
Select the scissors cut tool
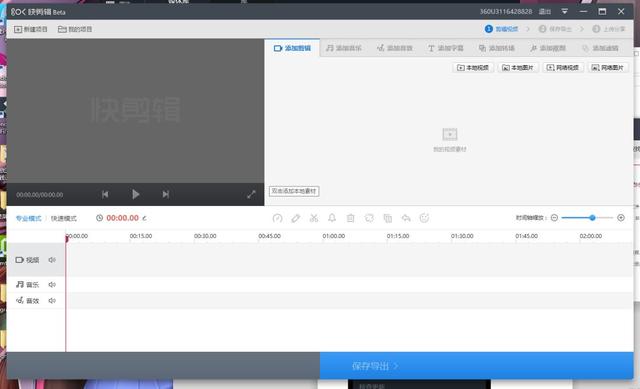click(313, 218)
